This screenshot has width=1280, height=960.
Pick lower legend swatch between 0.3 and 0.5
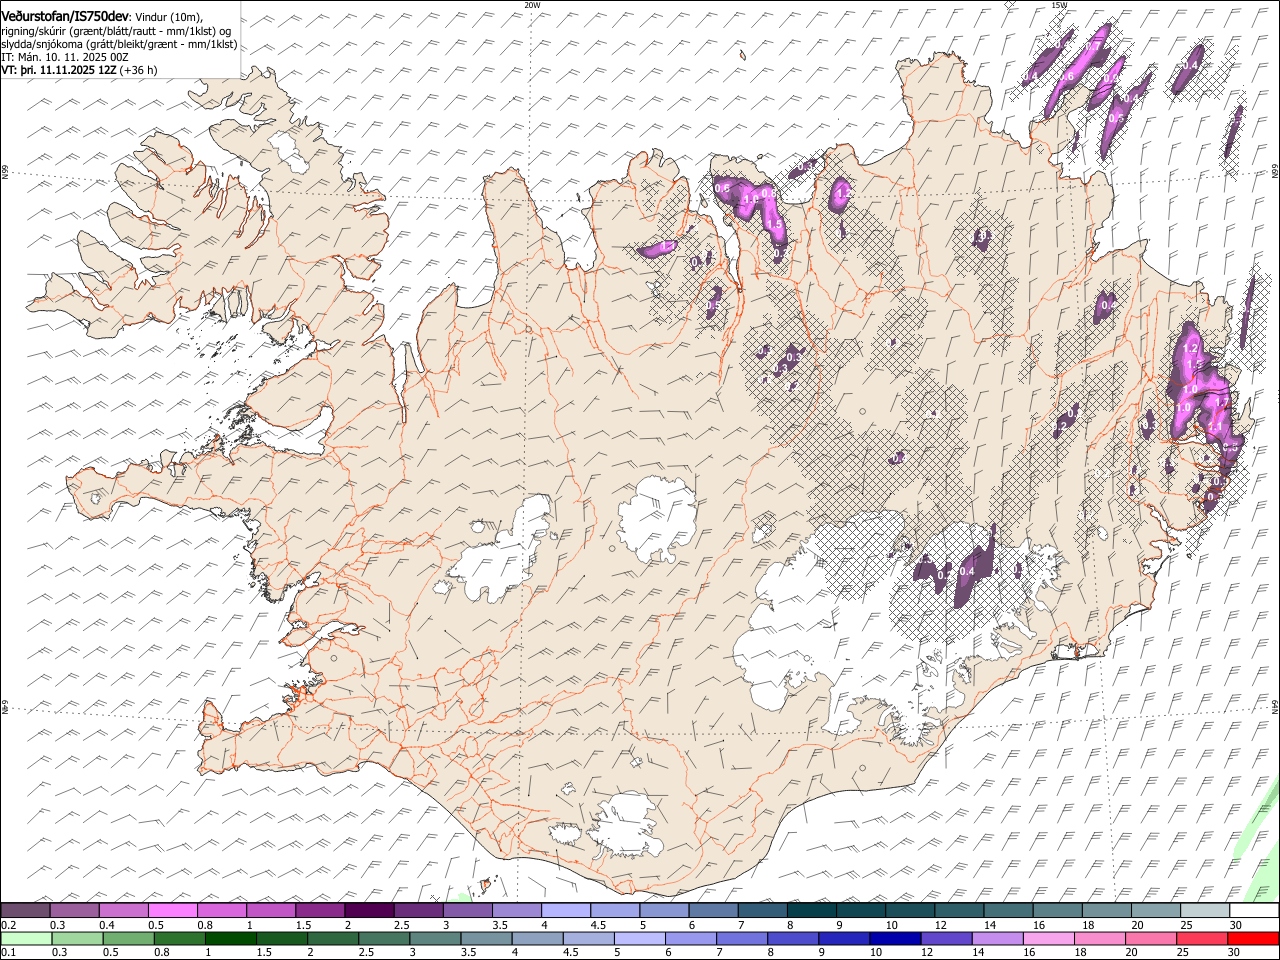click(76, 938)
